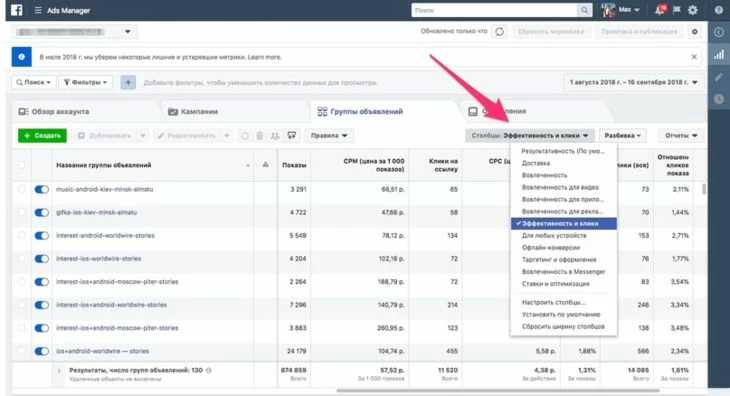Toggle off music-android-kiev-minsk-almatu ad set
The width and height of the screenshot is (730, 396).
pos(41,189)
